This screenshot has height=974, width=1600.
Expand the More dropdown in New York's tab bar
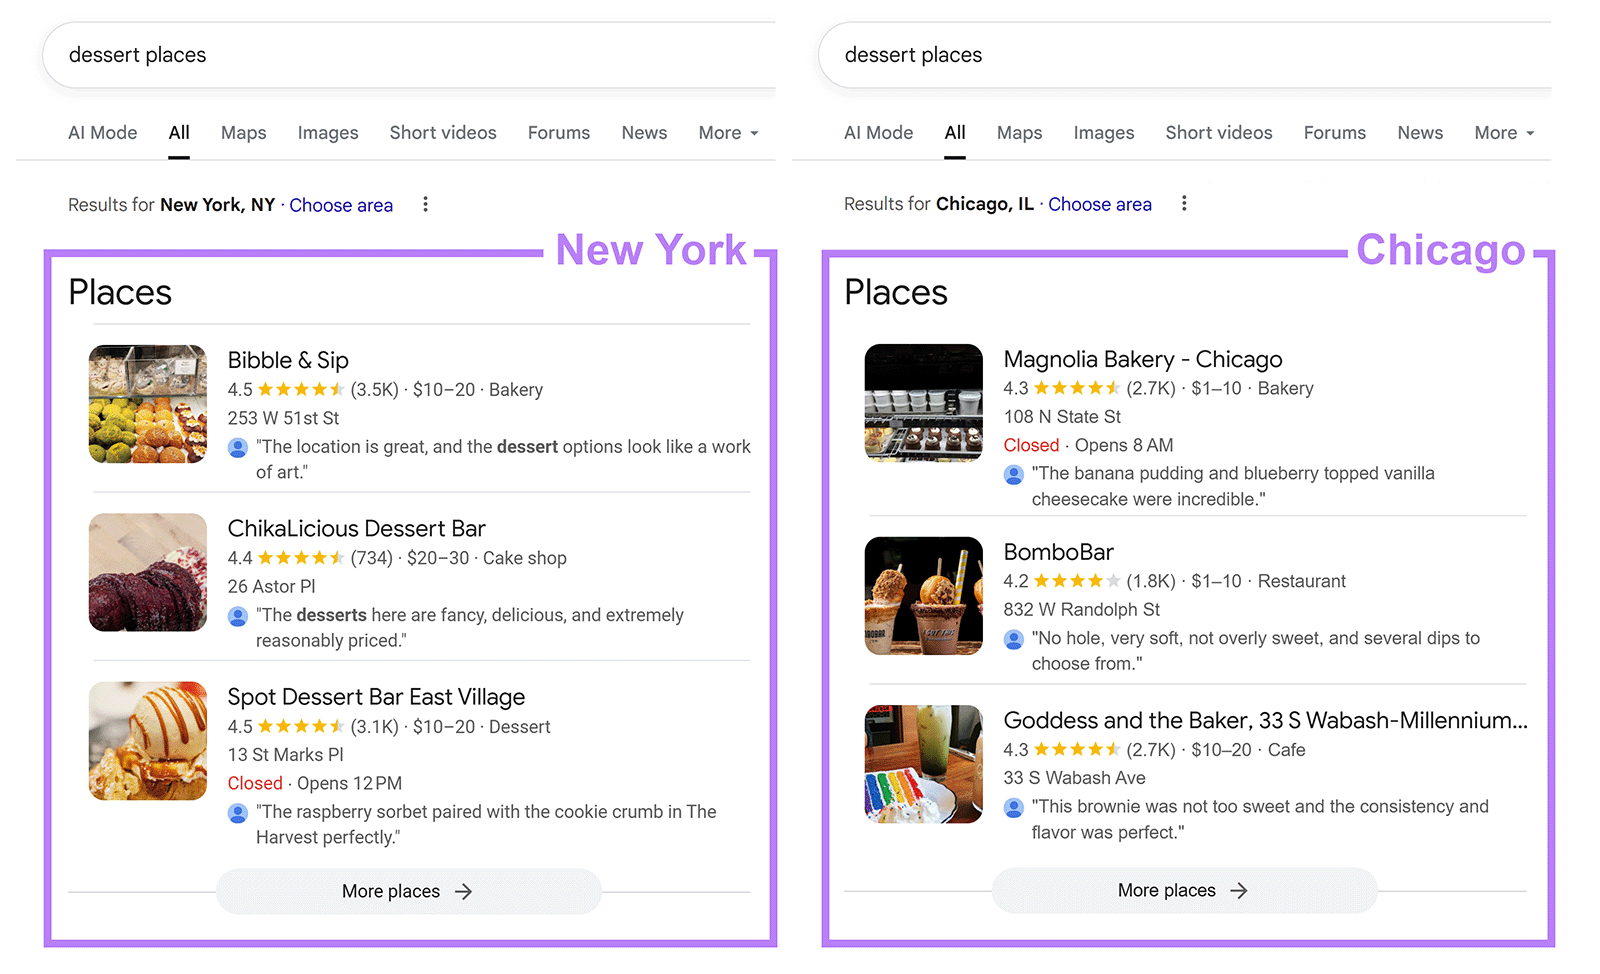[728, 132]
